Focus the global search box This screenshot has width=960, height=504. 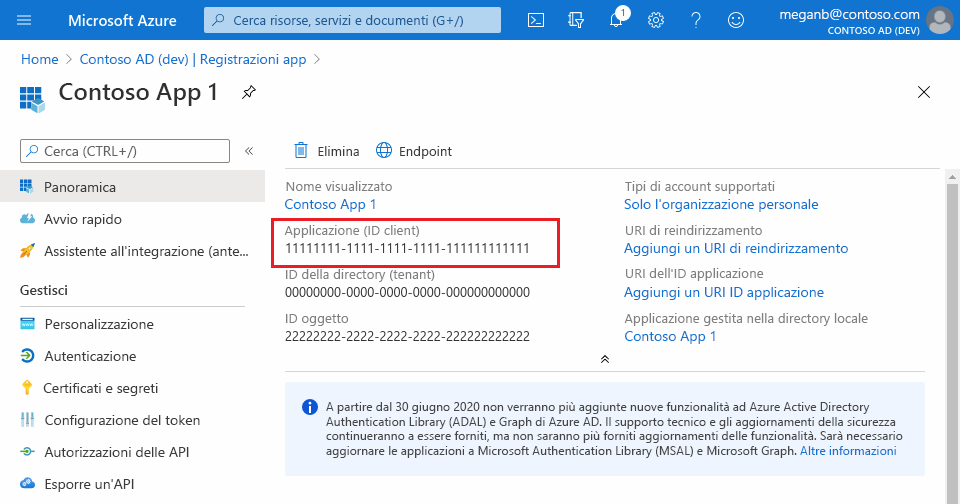click(x=352, y=20)
